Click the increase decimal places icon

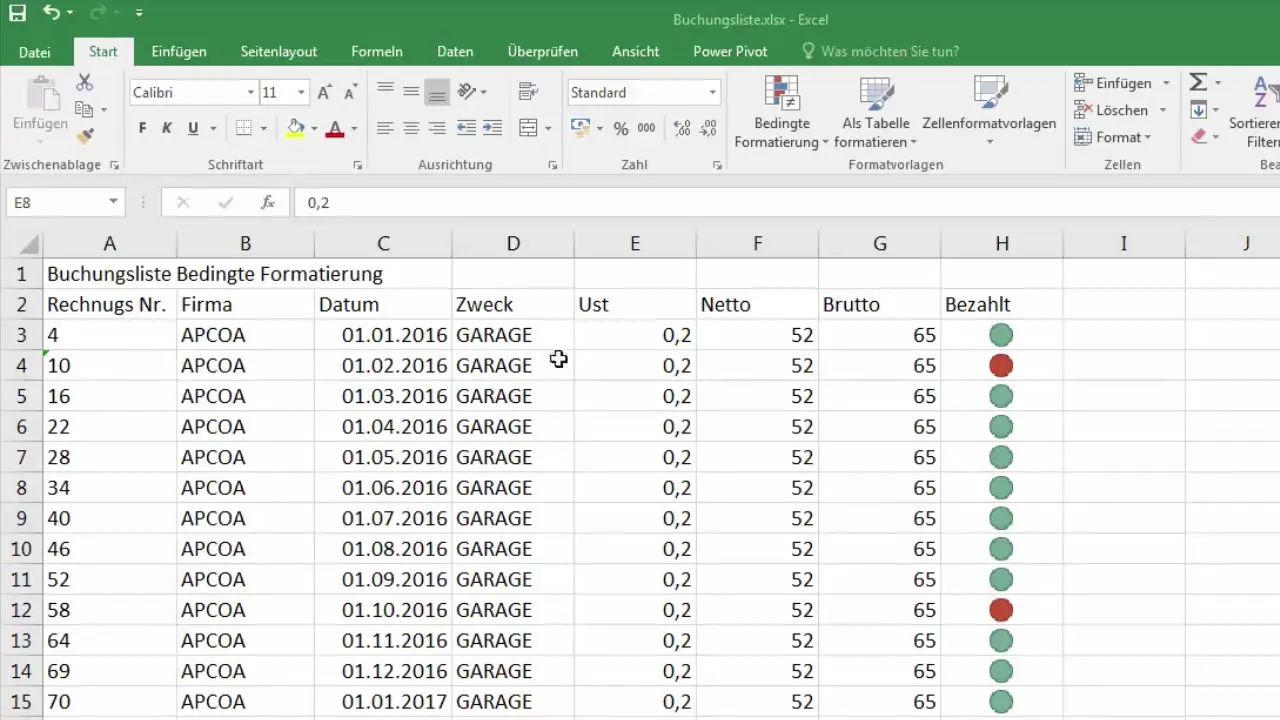pyautogui.click(x=682, y=128)
